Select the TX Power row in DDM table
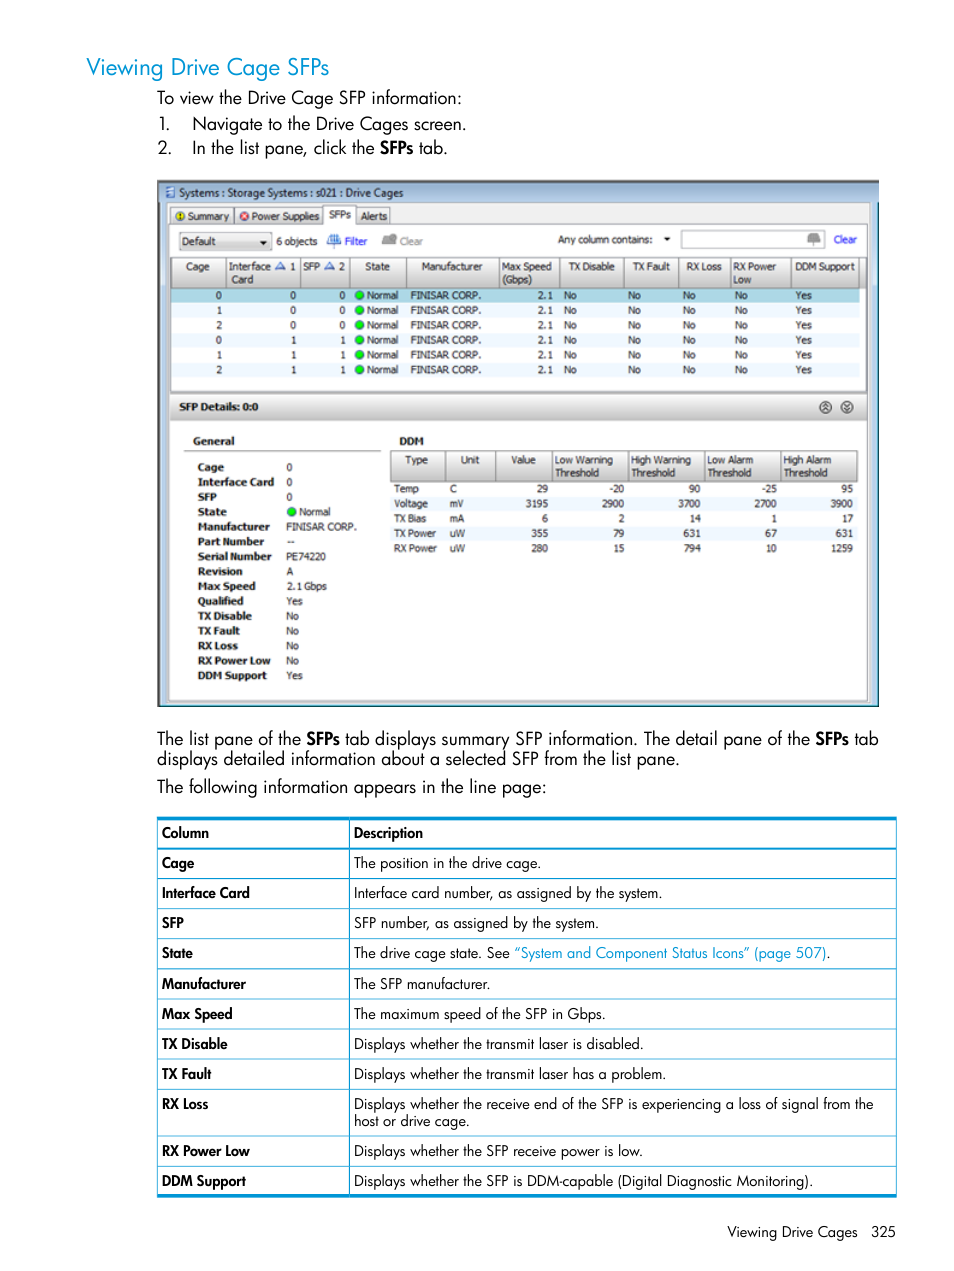The width and height of the screenshot is (954, 1271). (x=623, y=534)
